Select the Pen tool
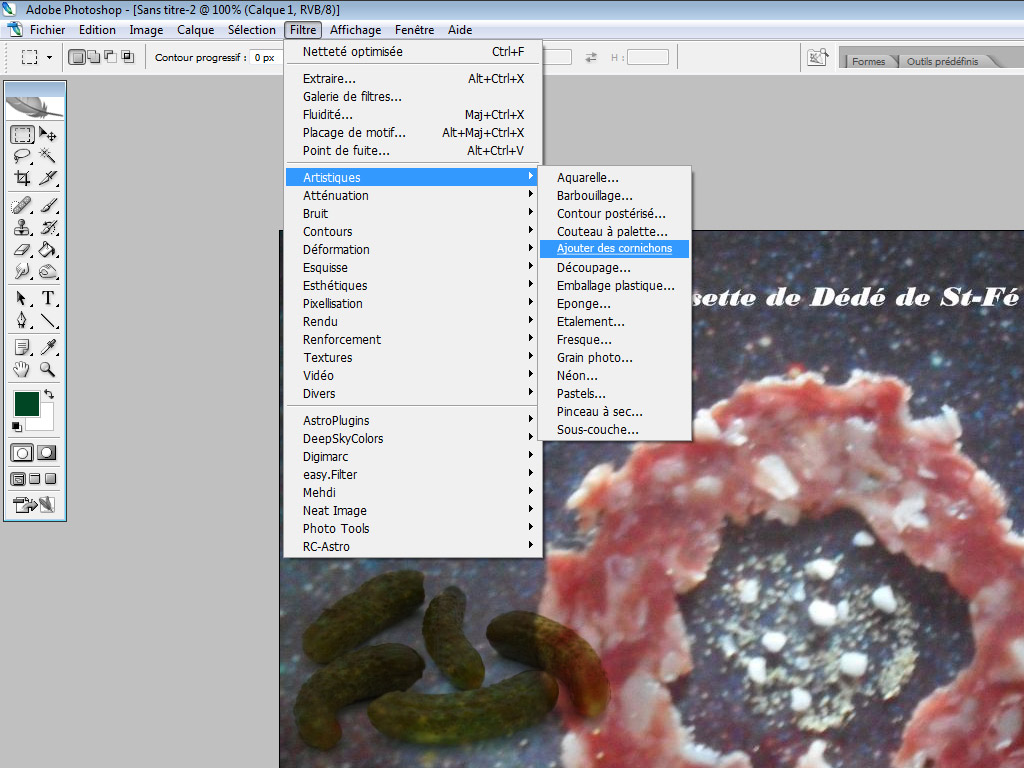The image size is (1024, 768). click(x=22, y=321)
